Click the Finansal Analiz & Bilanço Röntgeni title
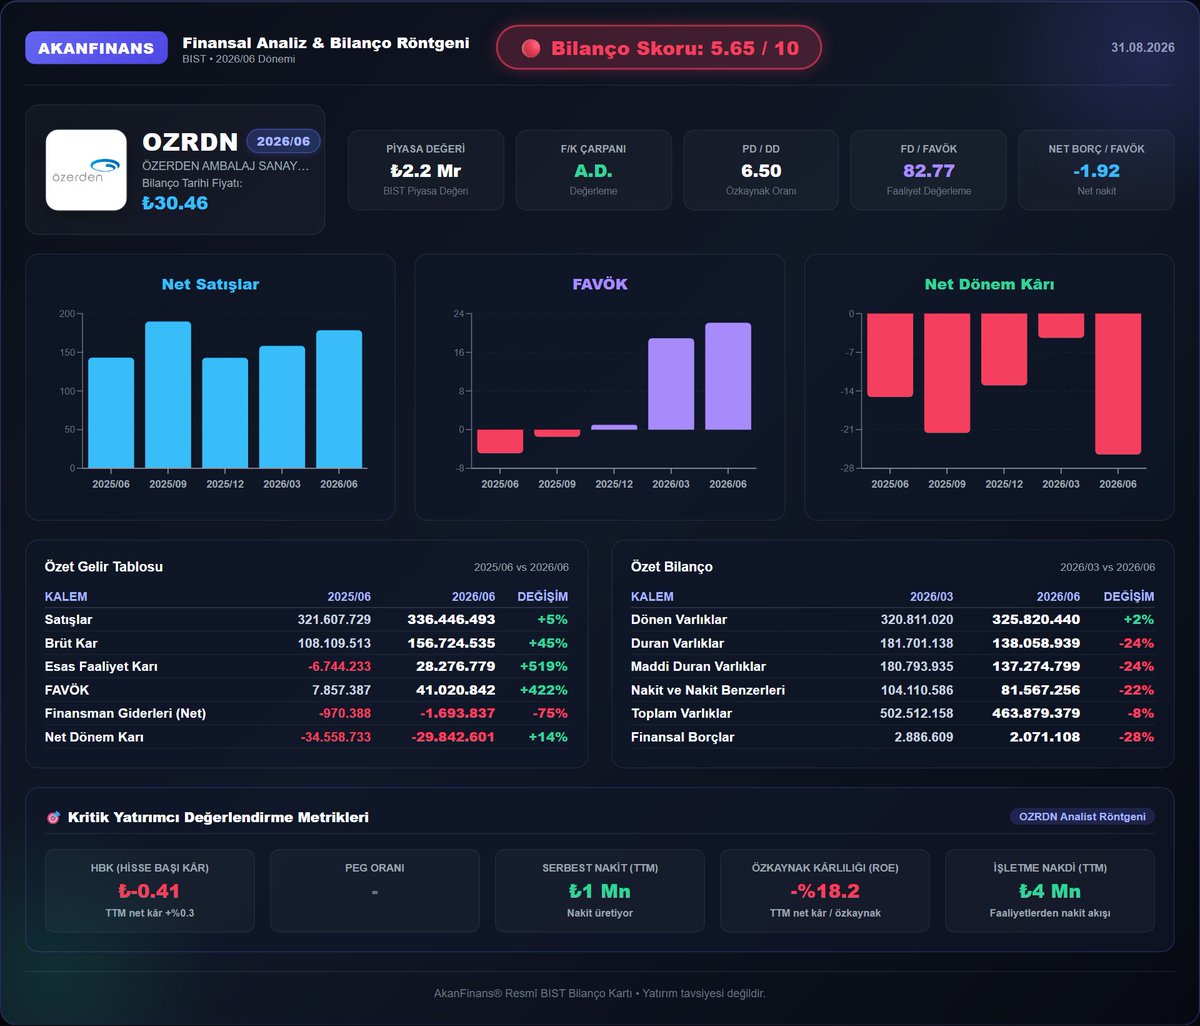This screenshot has width=1200, height=1026. coord(326,43)
